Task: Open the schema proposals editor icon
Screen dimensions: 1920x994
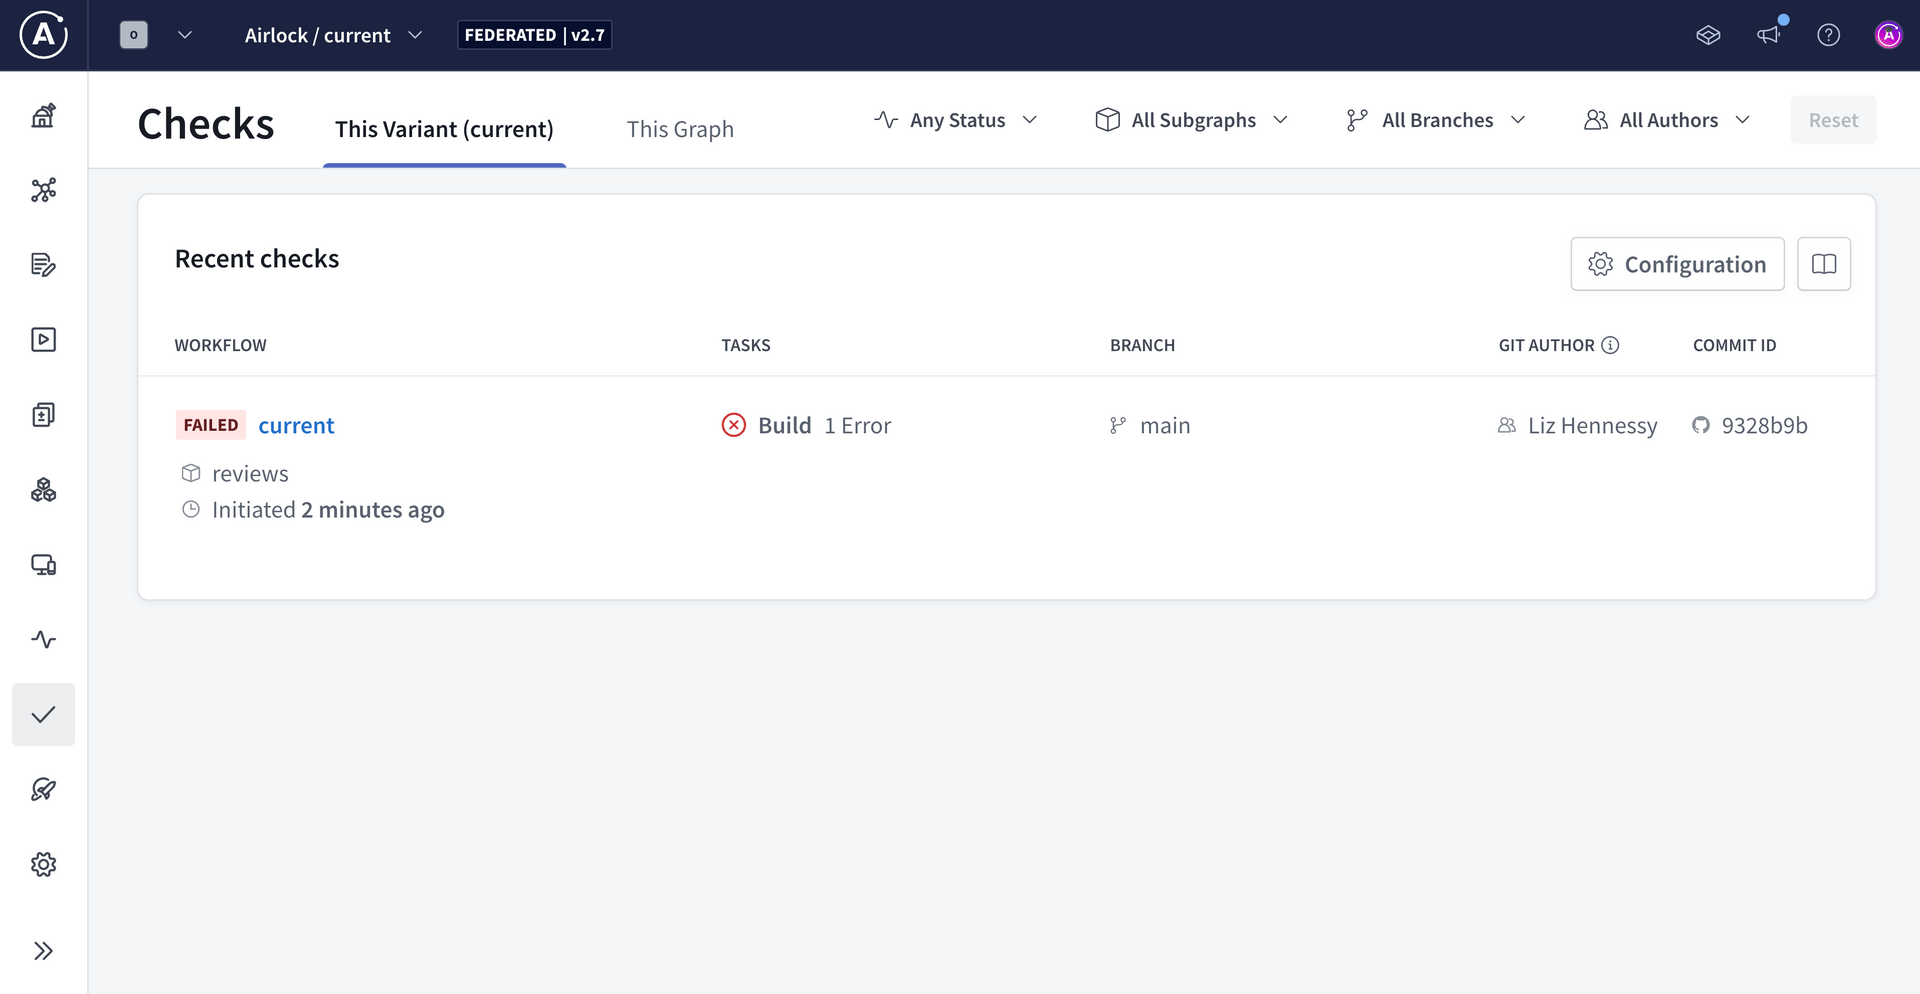Action: (43, 264)
